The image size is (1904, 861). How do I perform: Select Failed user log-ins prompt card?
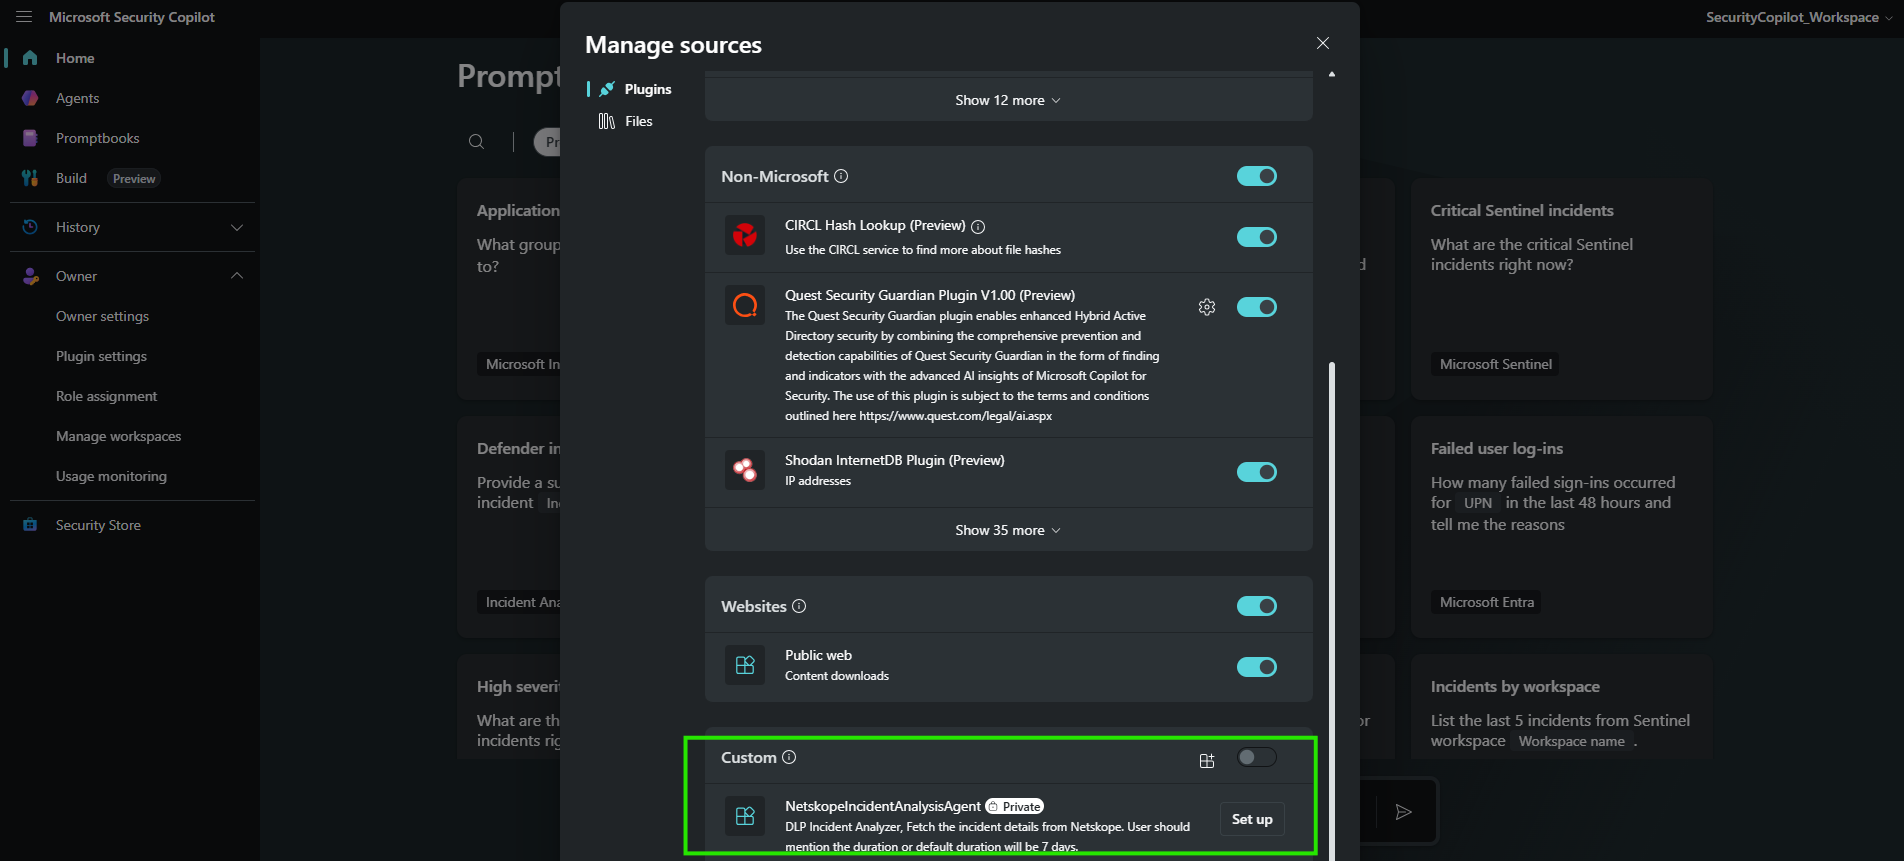click(x=1561, y=527)
